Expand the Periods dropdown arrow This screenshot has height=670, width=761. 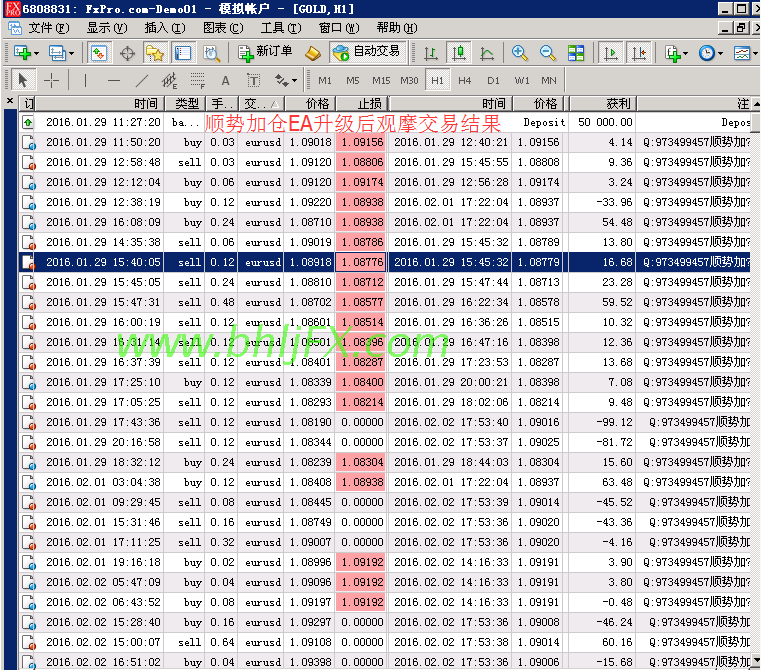720,53
